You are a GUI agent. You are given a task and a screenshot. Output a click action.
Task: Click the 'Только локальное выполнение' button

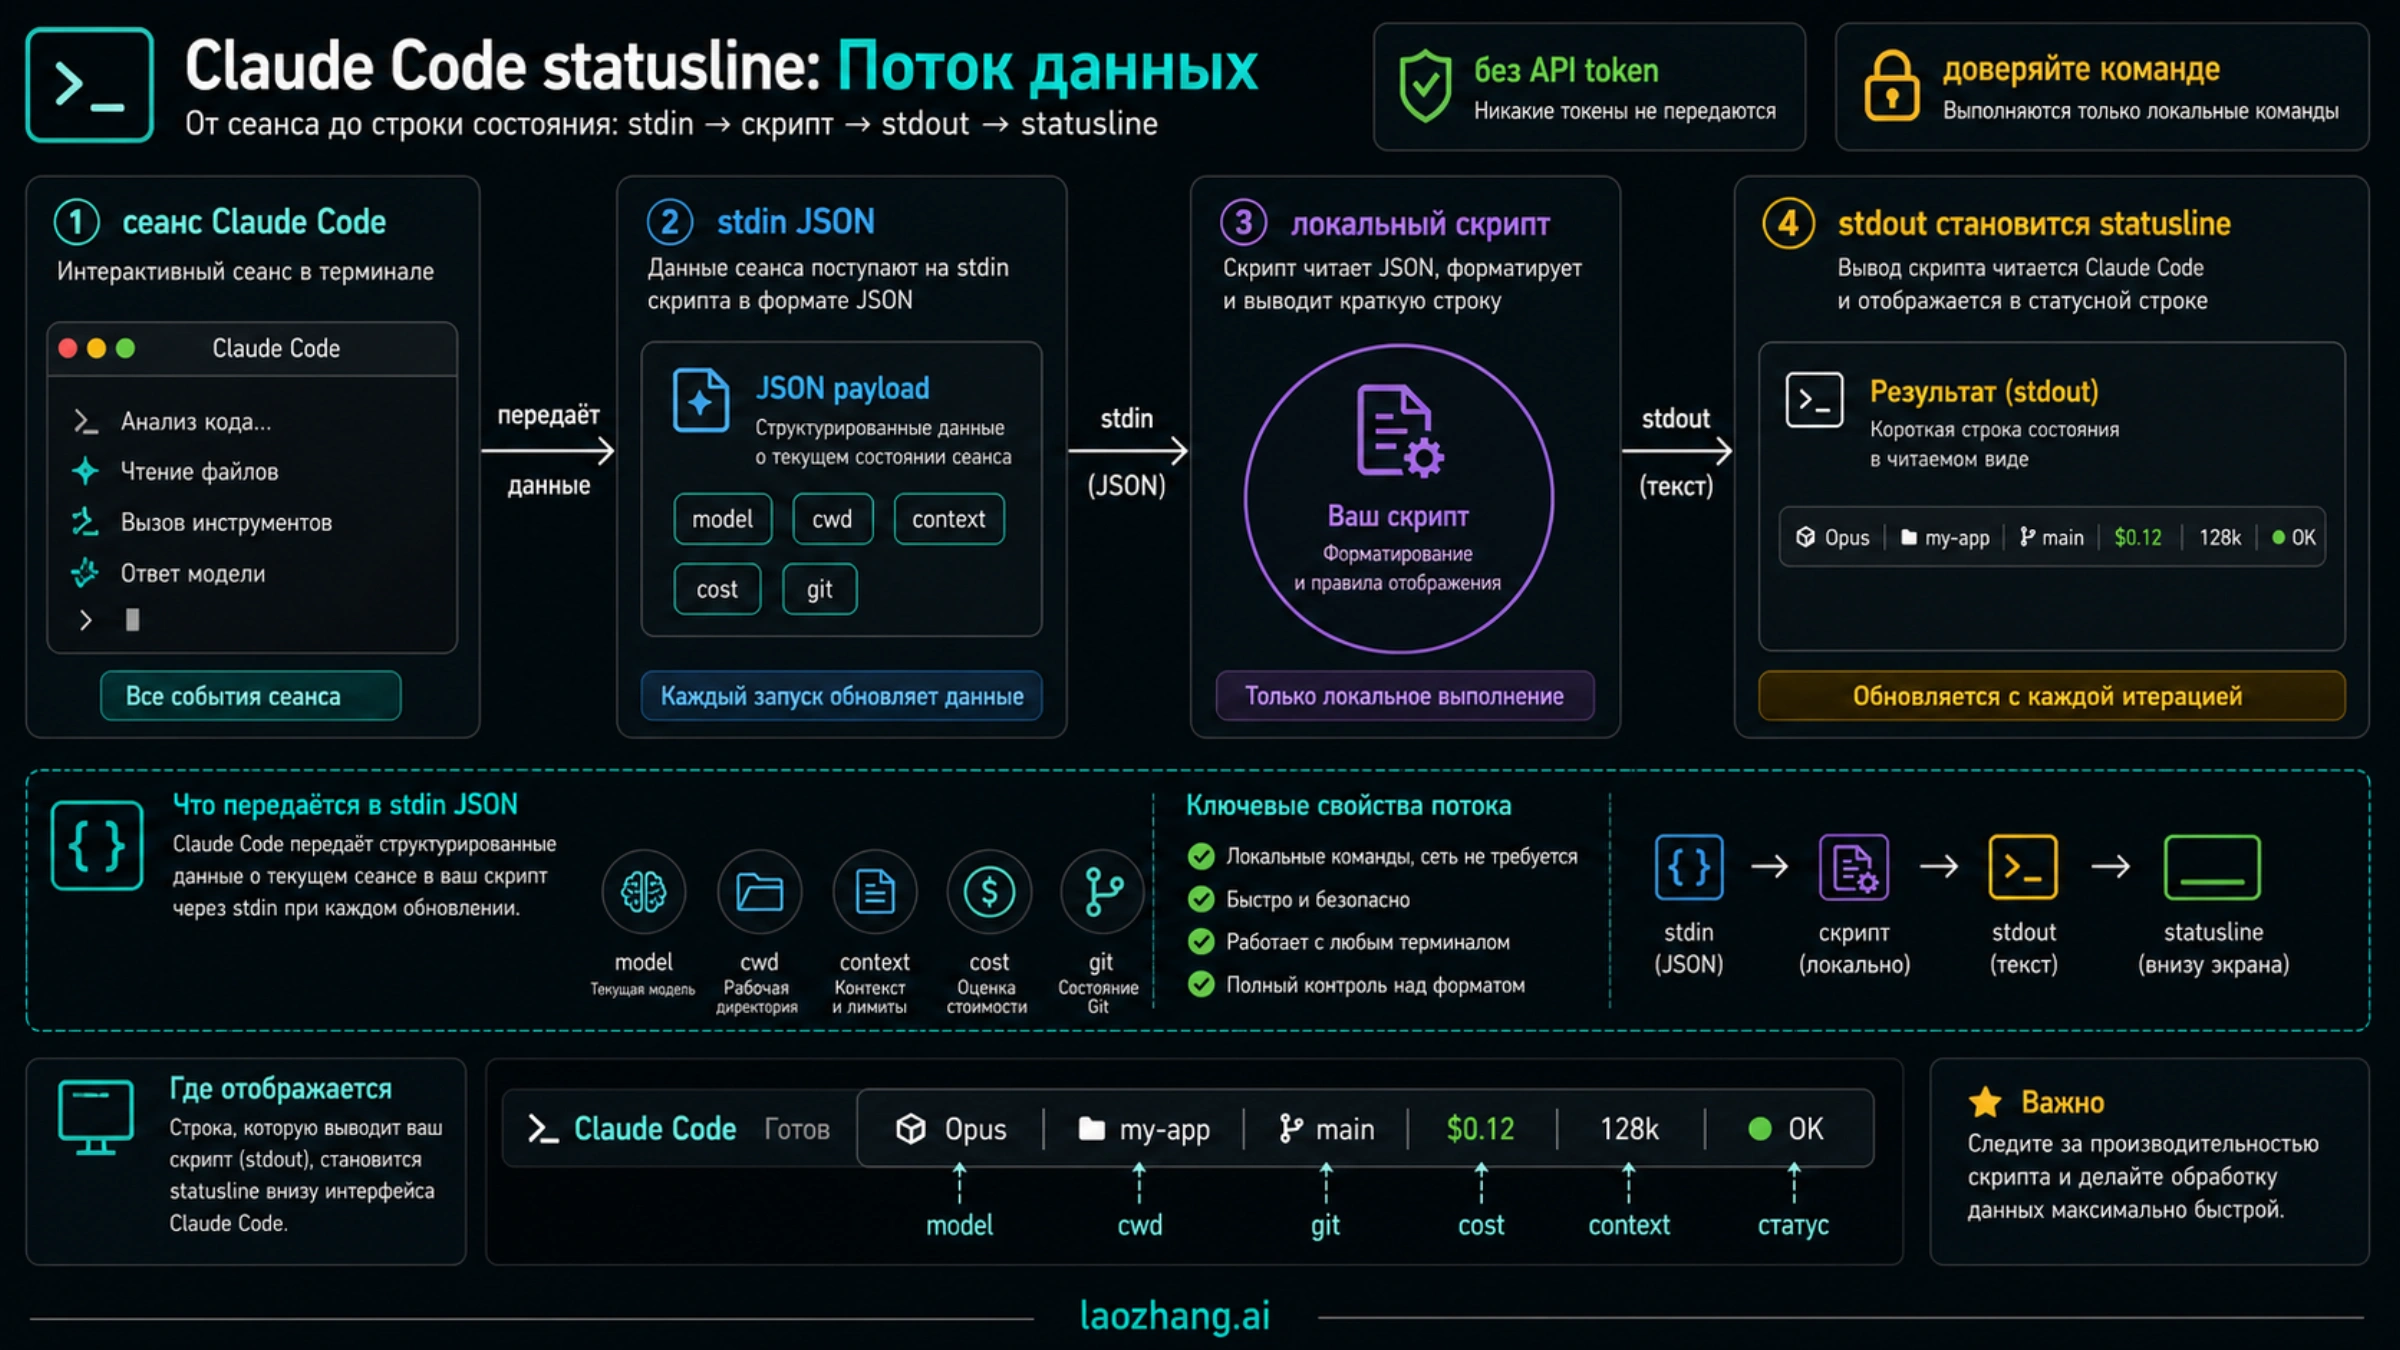1404,696
